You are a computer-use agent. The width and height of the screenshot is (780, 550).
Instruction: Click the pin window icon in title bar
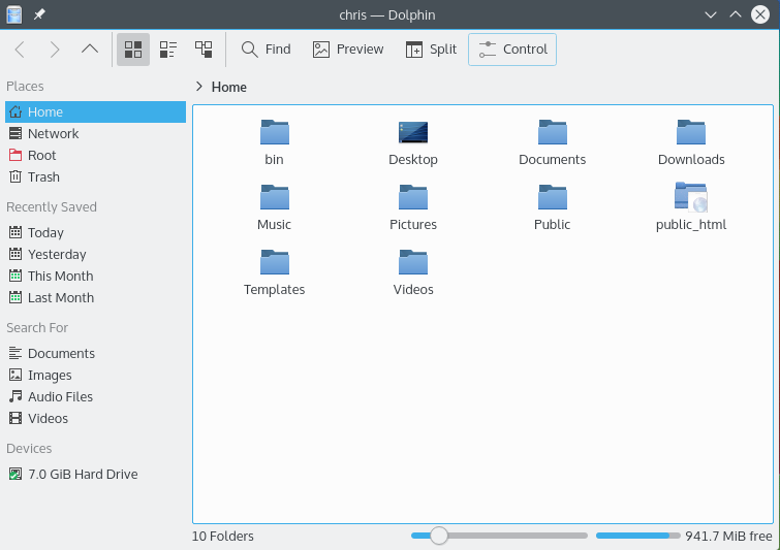point(39,15)
